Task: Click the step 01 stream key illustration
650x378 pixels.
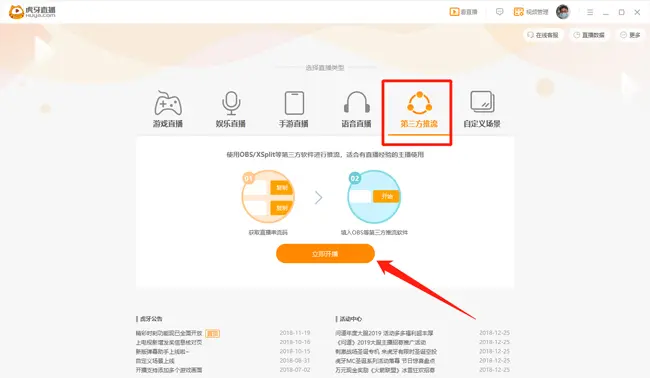Action: click(268, 197)
